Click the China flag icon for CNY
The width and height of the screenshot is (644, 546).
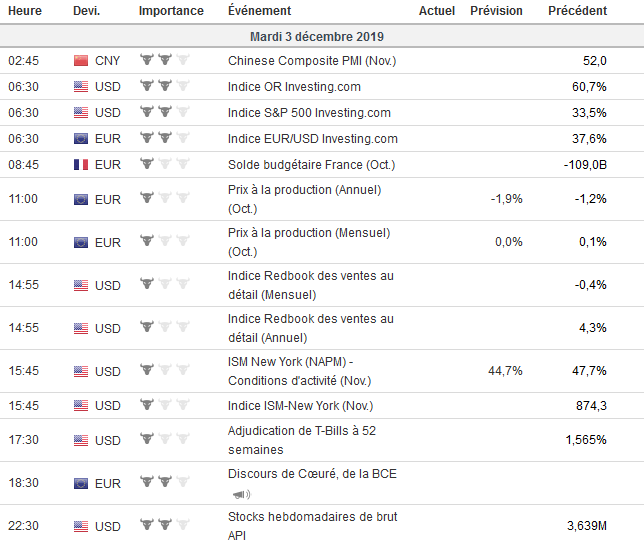tap(81, 61)
